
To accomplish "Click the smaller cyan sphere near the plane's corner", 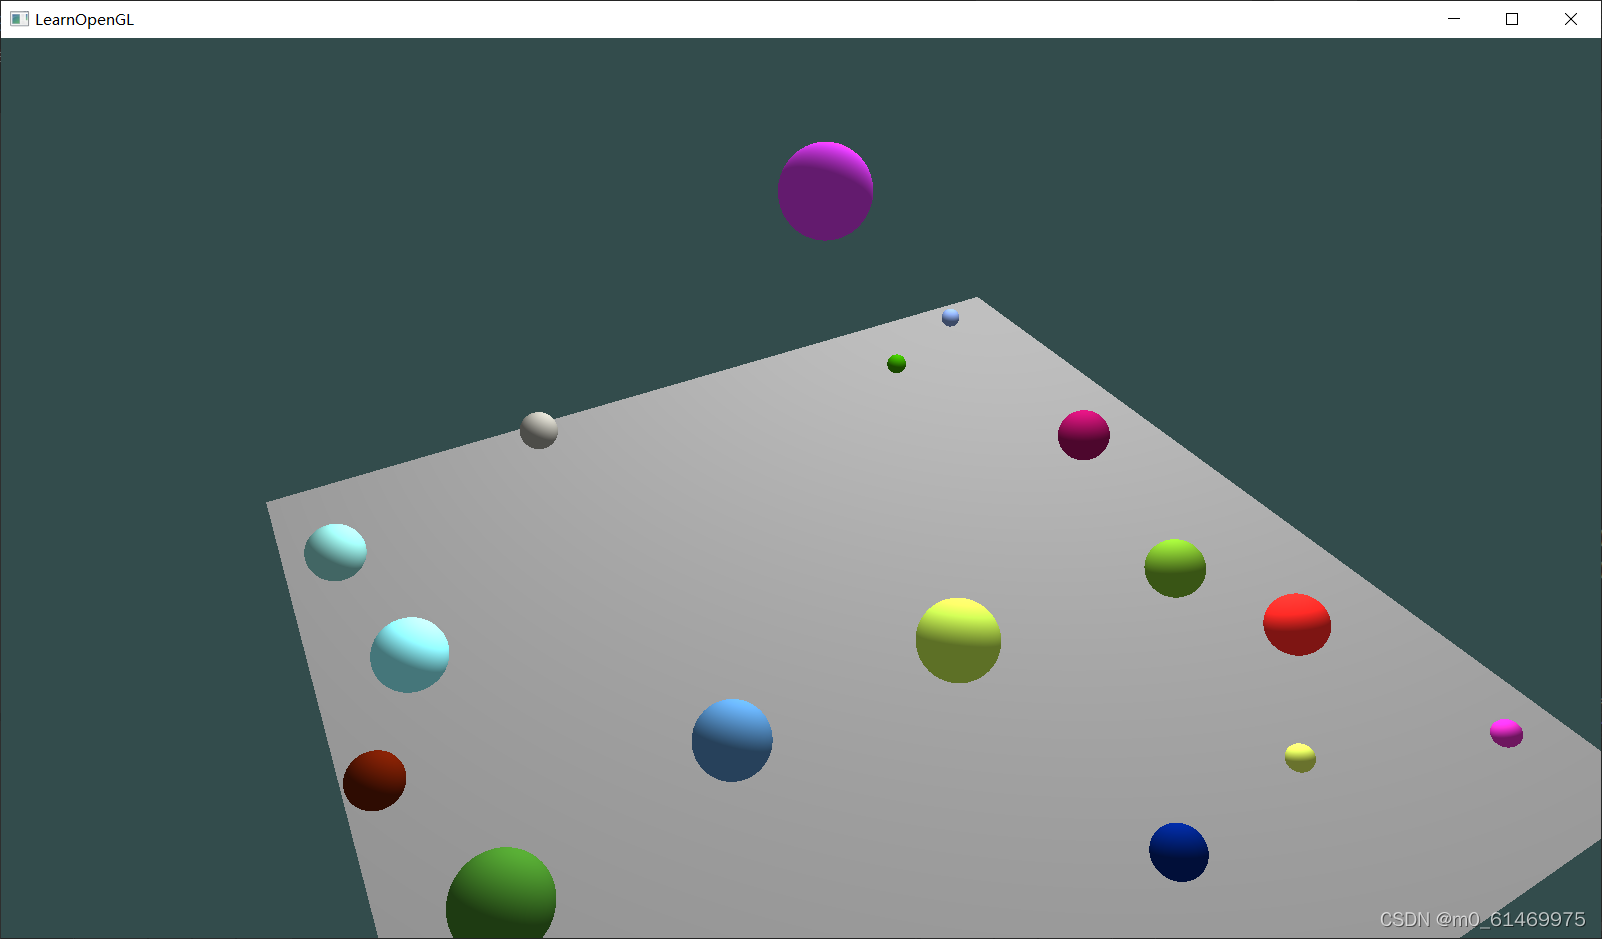I will 335,552.
